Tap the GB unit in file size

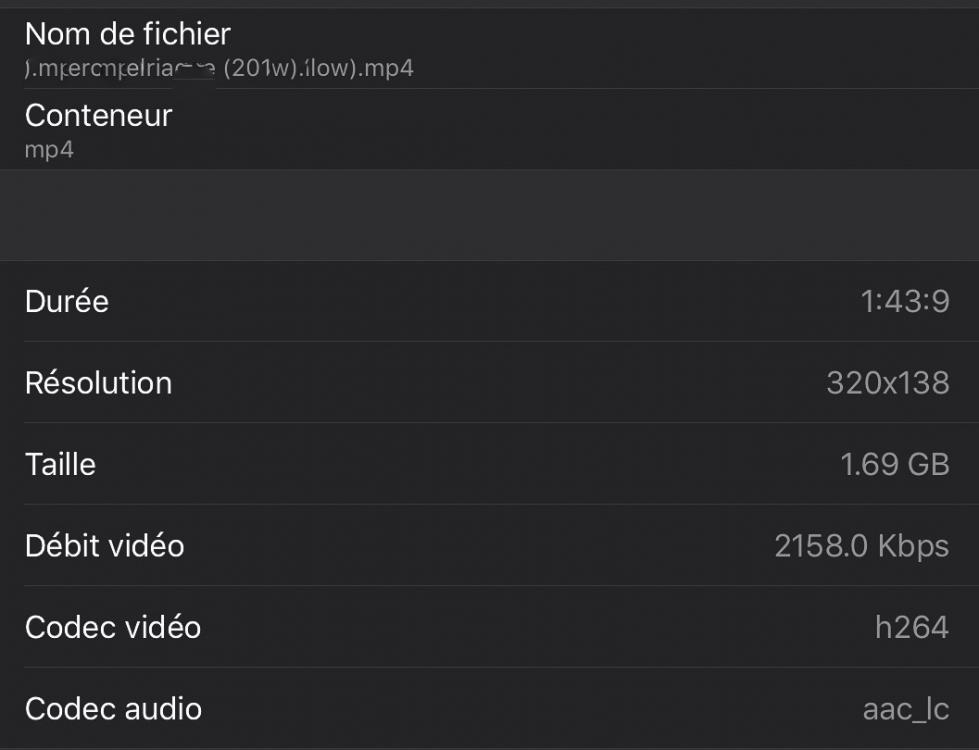(928, 464)
